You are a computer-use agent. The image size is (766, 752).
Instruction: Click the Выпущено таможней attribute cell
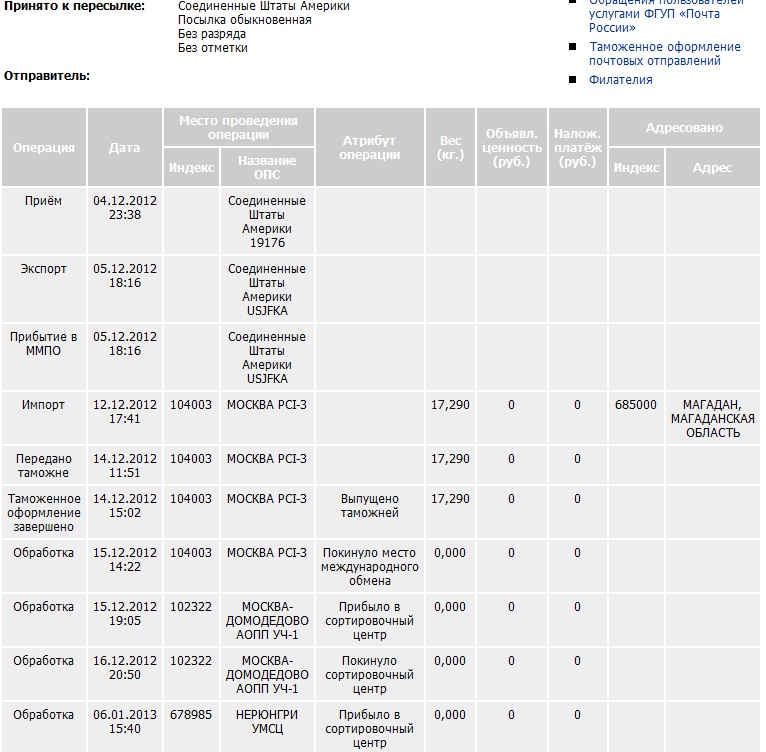[x=369, y=506]
